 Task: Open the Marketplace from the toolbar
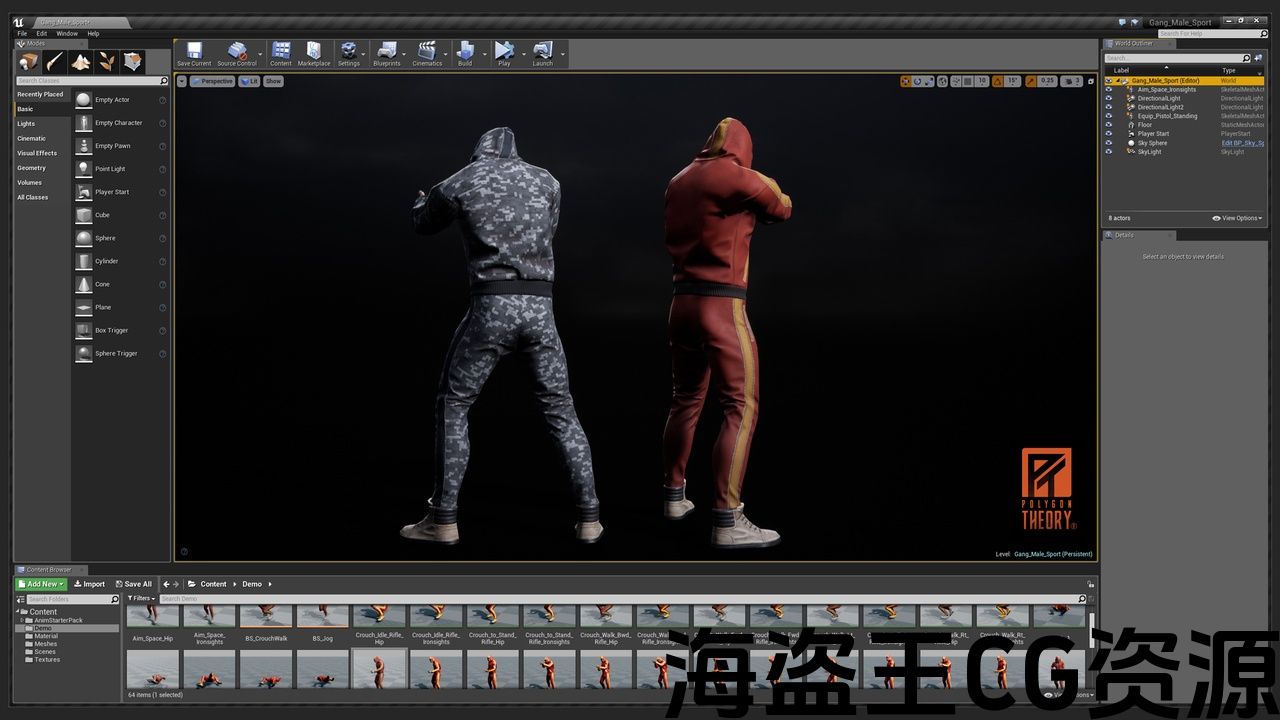pyautogui.click(x=313, y=51)
